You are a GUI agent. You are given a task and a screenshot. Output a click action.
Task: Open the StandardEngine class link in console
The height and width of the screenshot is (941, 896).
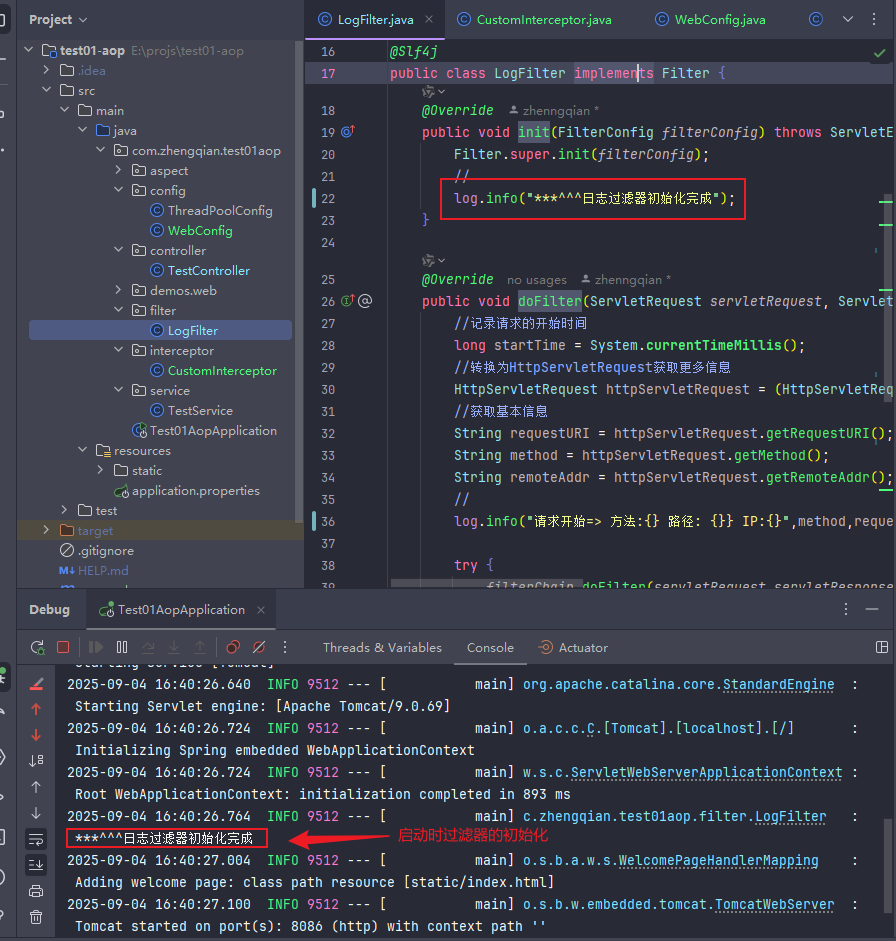point(778,684)
